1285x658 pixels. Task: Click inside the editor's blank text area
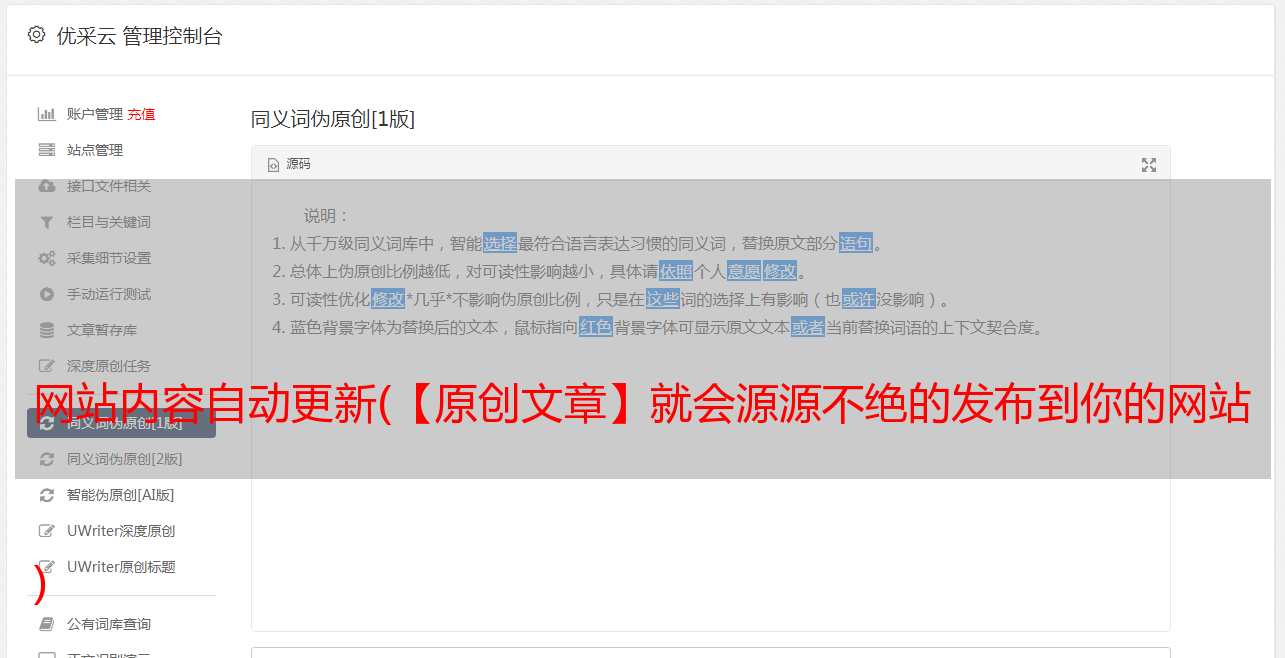tap(710, 500)
